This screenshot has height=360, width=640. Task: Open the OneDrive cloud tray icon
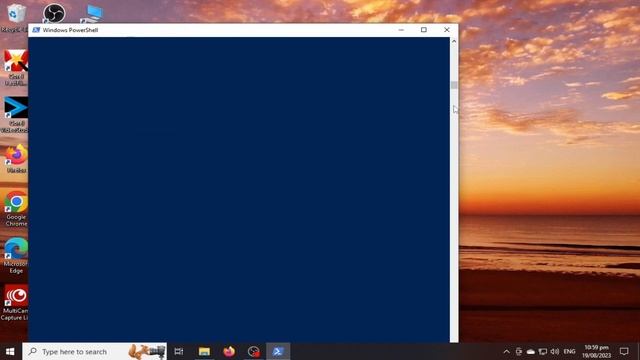click(x=531, y=351)
